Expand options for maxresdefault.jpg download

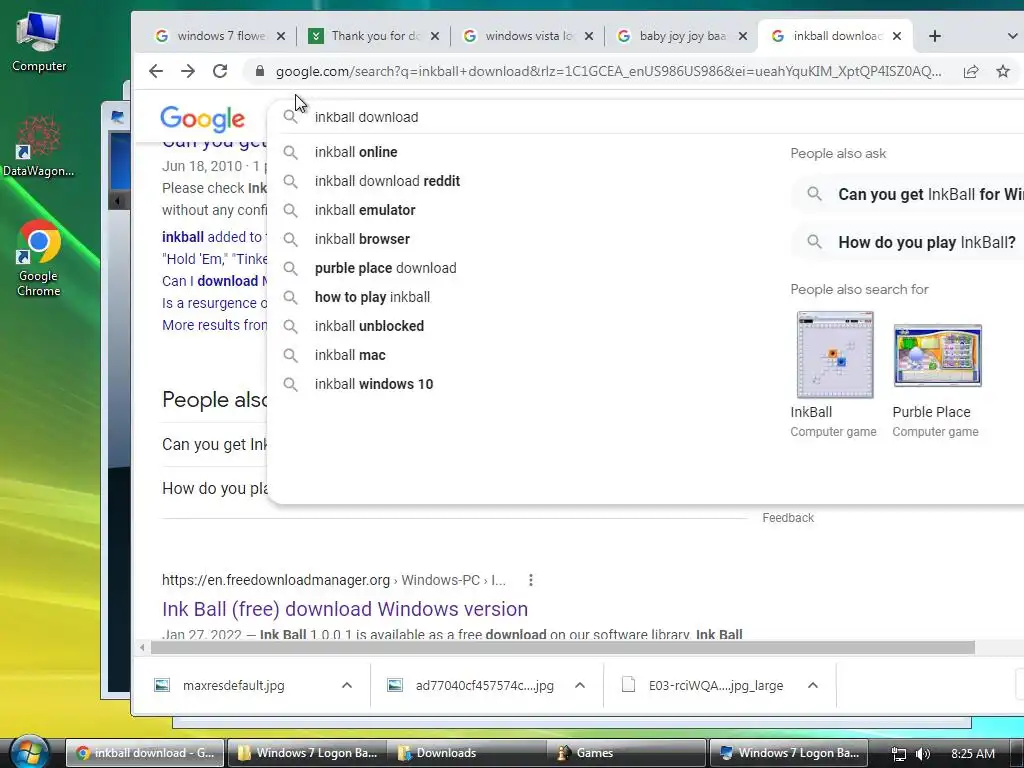tap(347, 685)
